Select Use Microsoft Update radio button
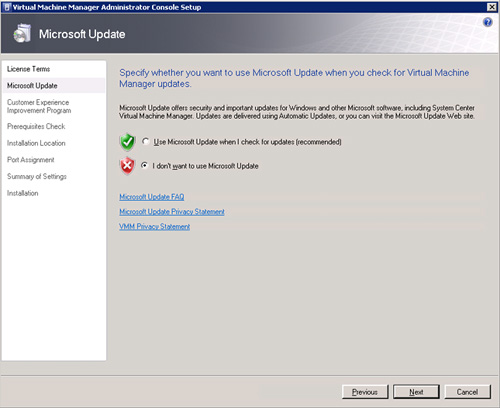Screen dimensions: 500x408 [145, 141]
